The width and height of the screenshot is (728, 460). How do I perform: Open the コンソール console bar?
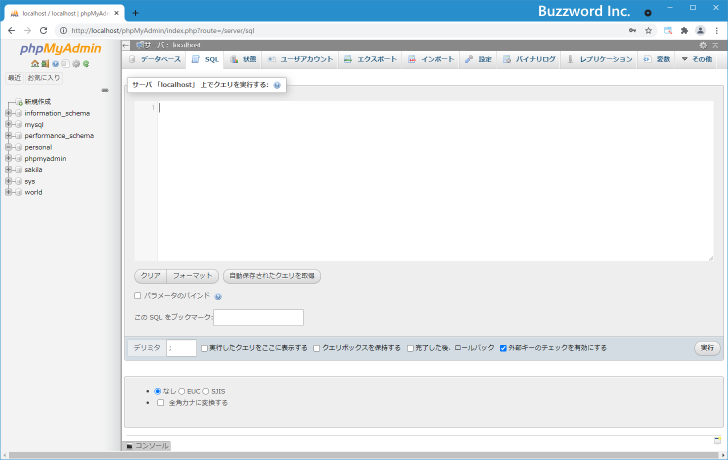147,446
